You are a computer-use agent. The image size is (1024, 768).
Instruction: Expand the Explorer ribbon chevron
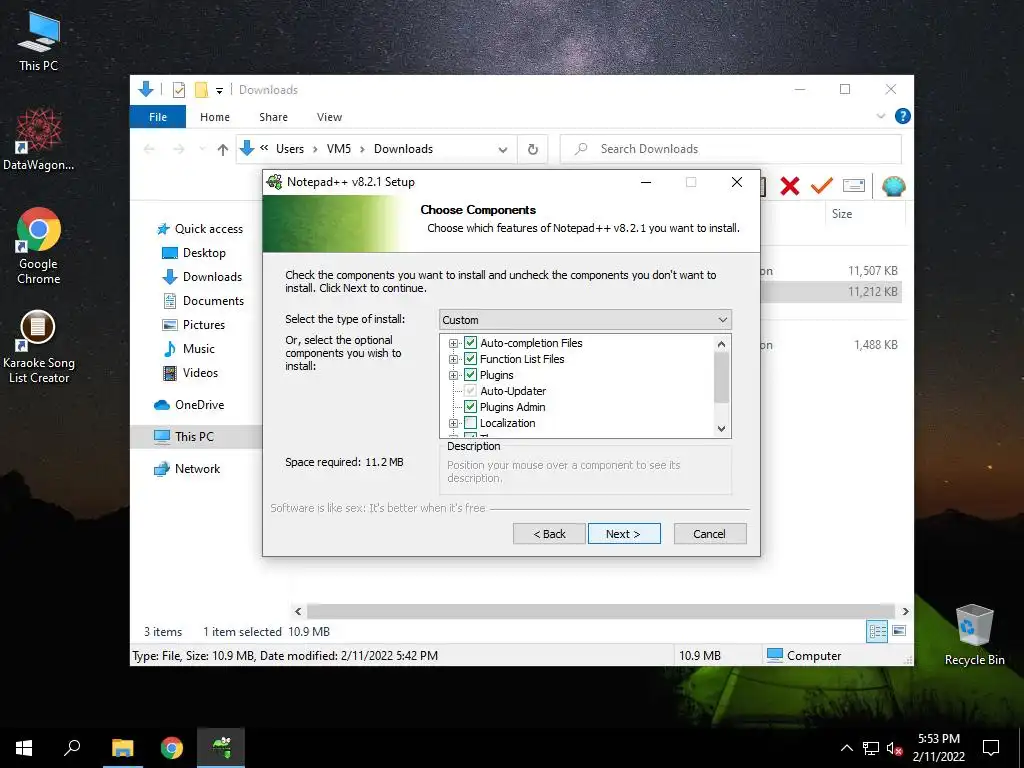point(880,116)
